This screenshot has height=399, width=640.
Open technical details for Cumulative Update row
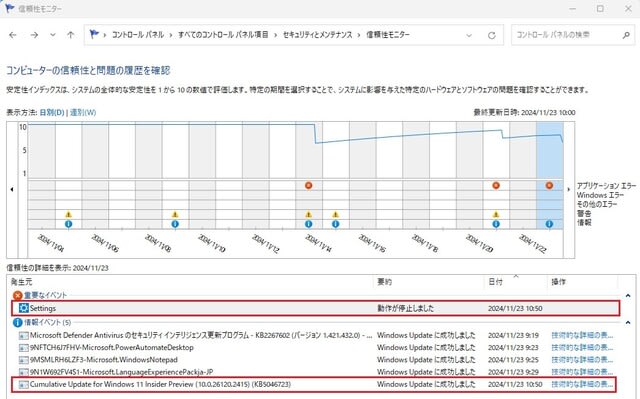pos(582,384)
